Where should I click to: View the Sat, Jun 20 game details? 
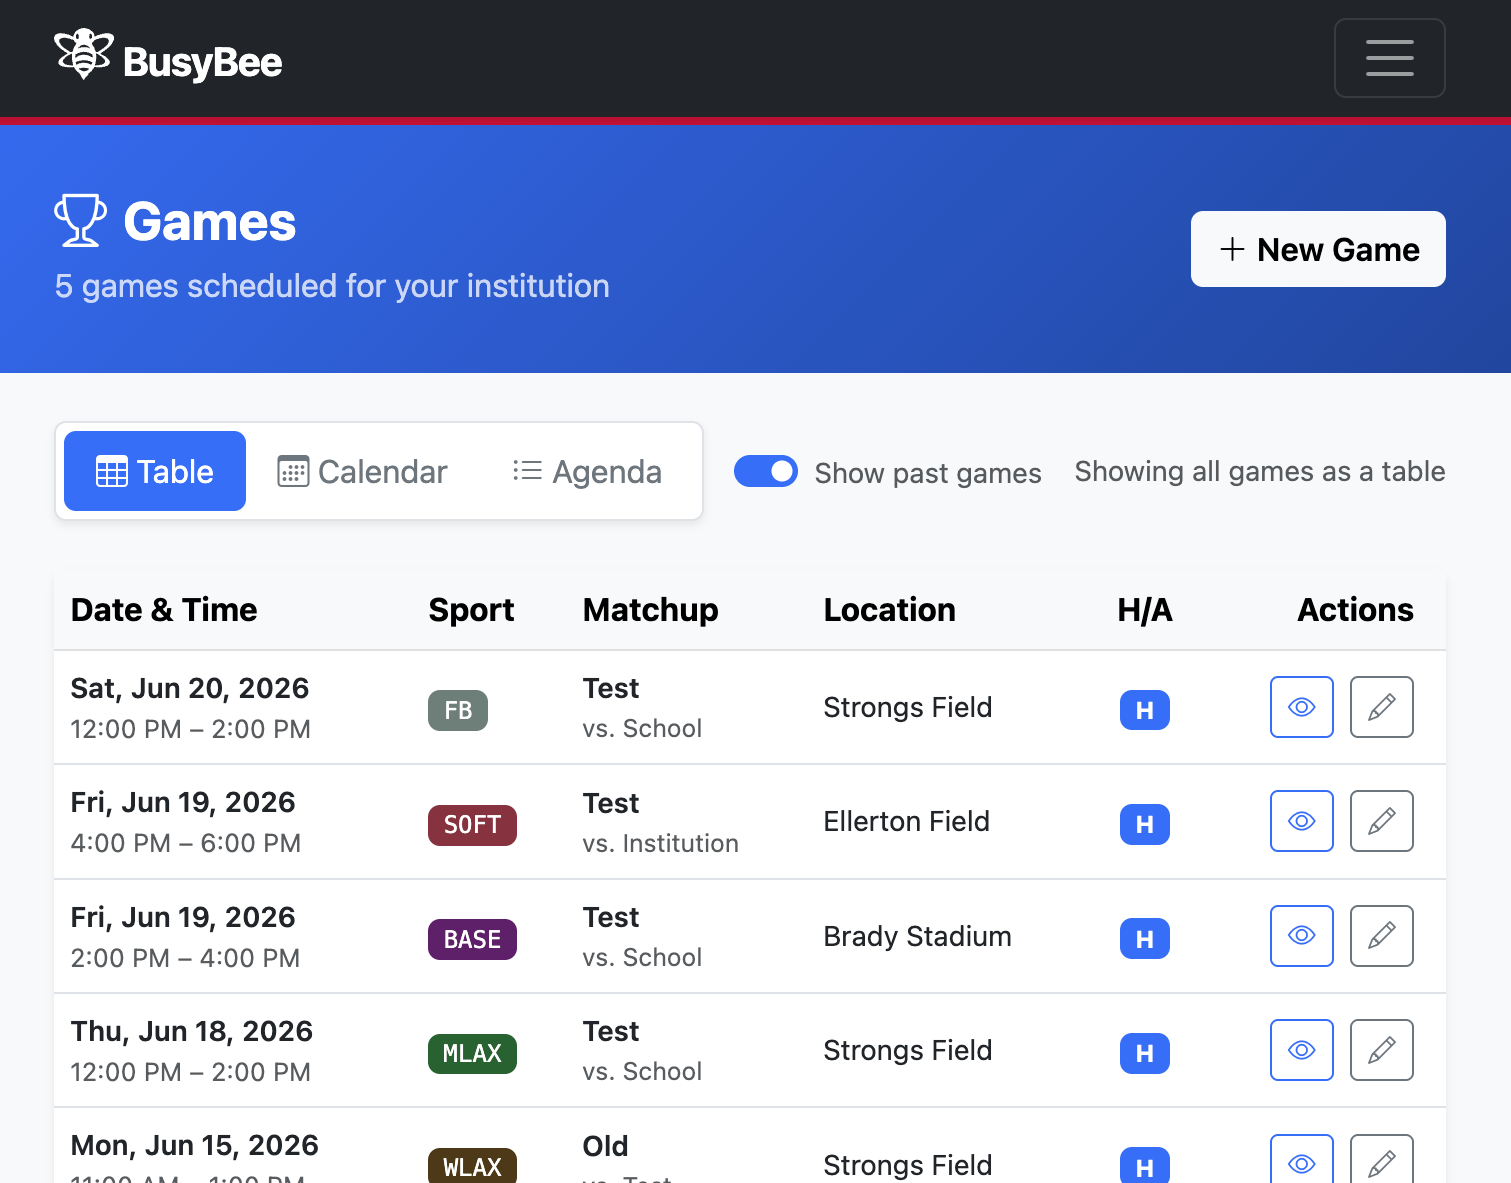1301,707
